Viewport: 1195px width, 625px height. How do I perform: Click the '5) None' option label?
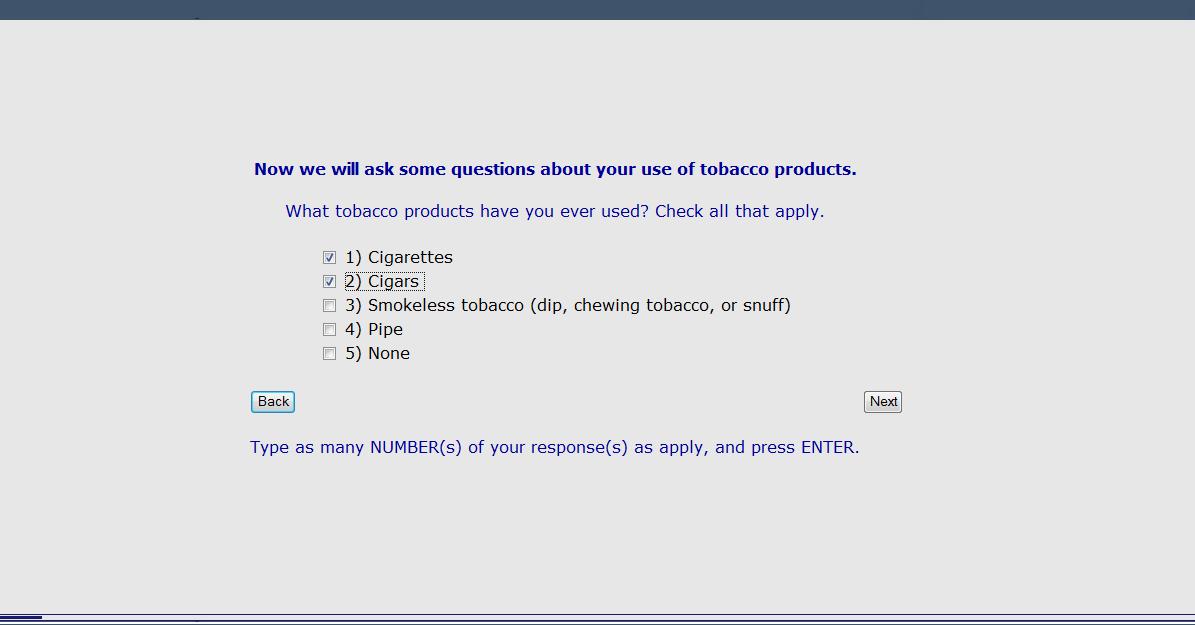coord(377,354)
